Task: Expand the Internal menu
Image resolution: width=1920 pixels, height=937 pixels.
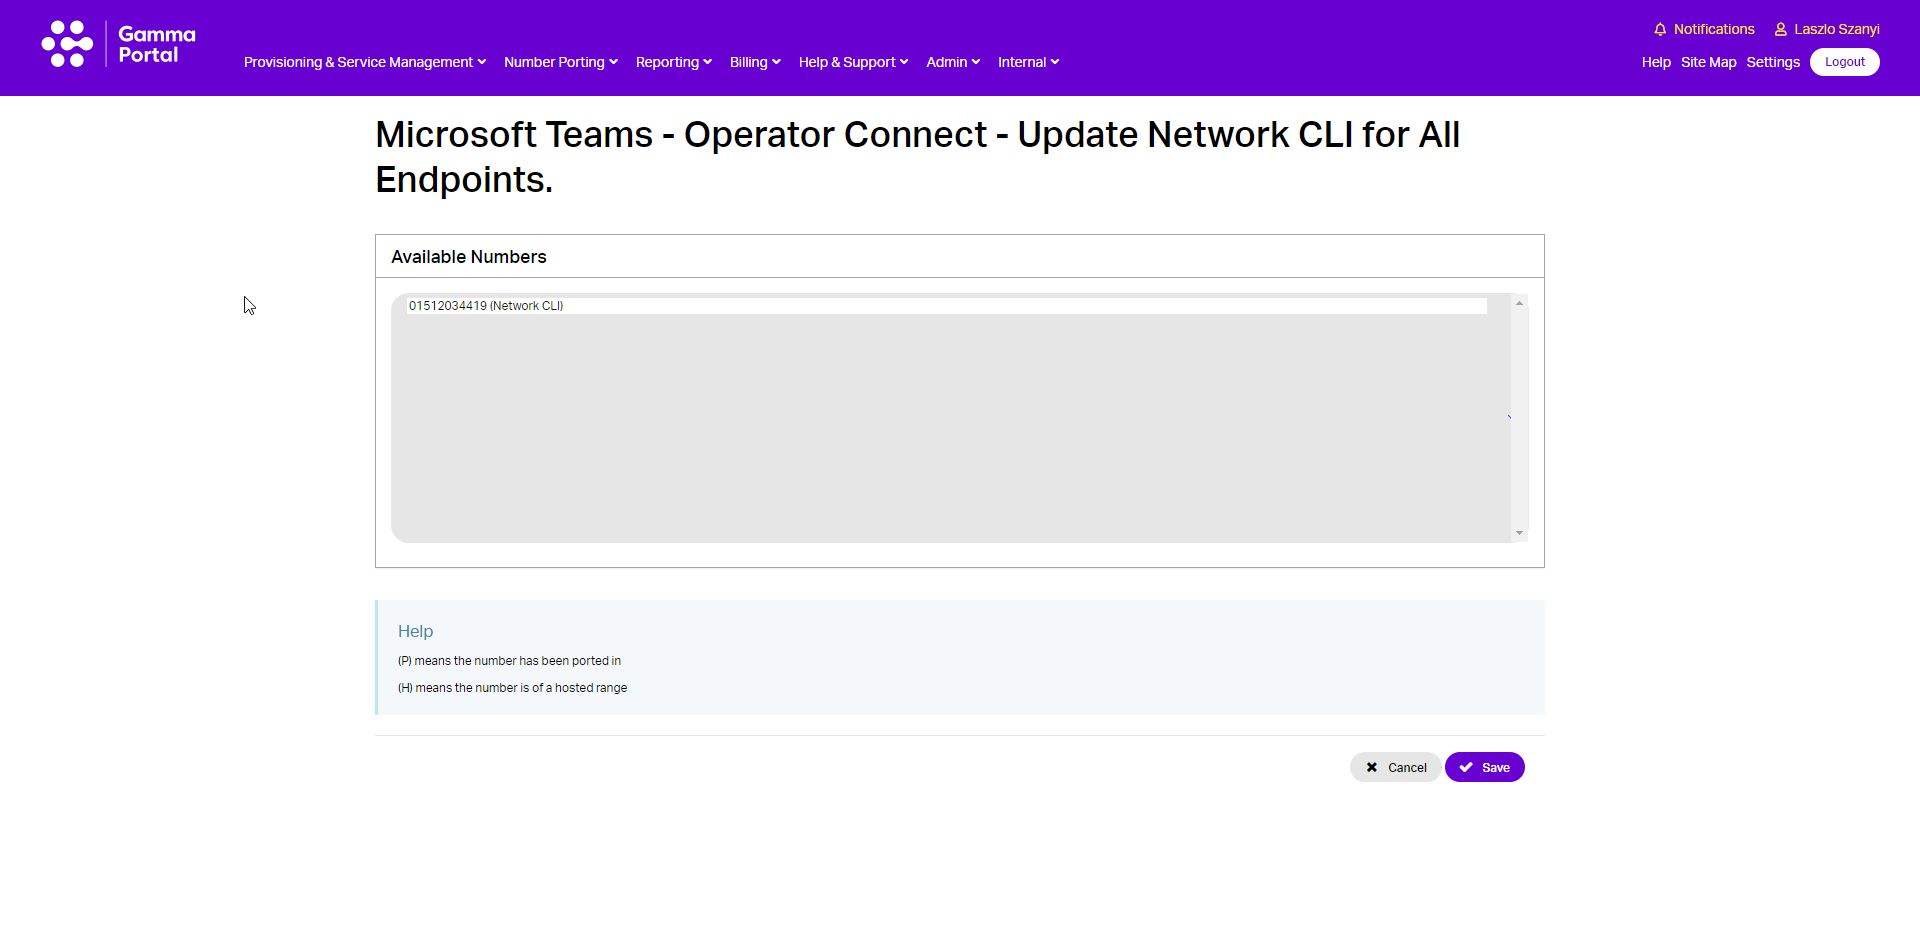Action: click(x=1028, y=62)
